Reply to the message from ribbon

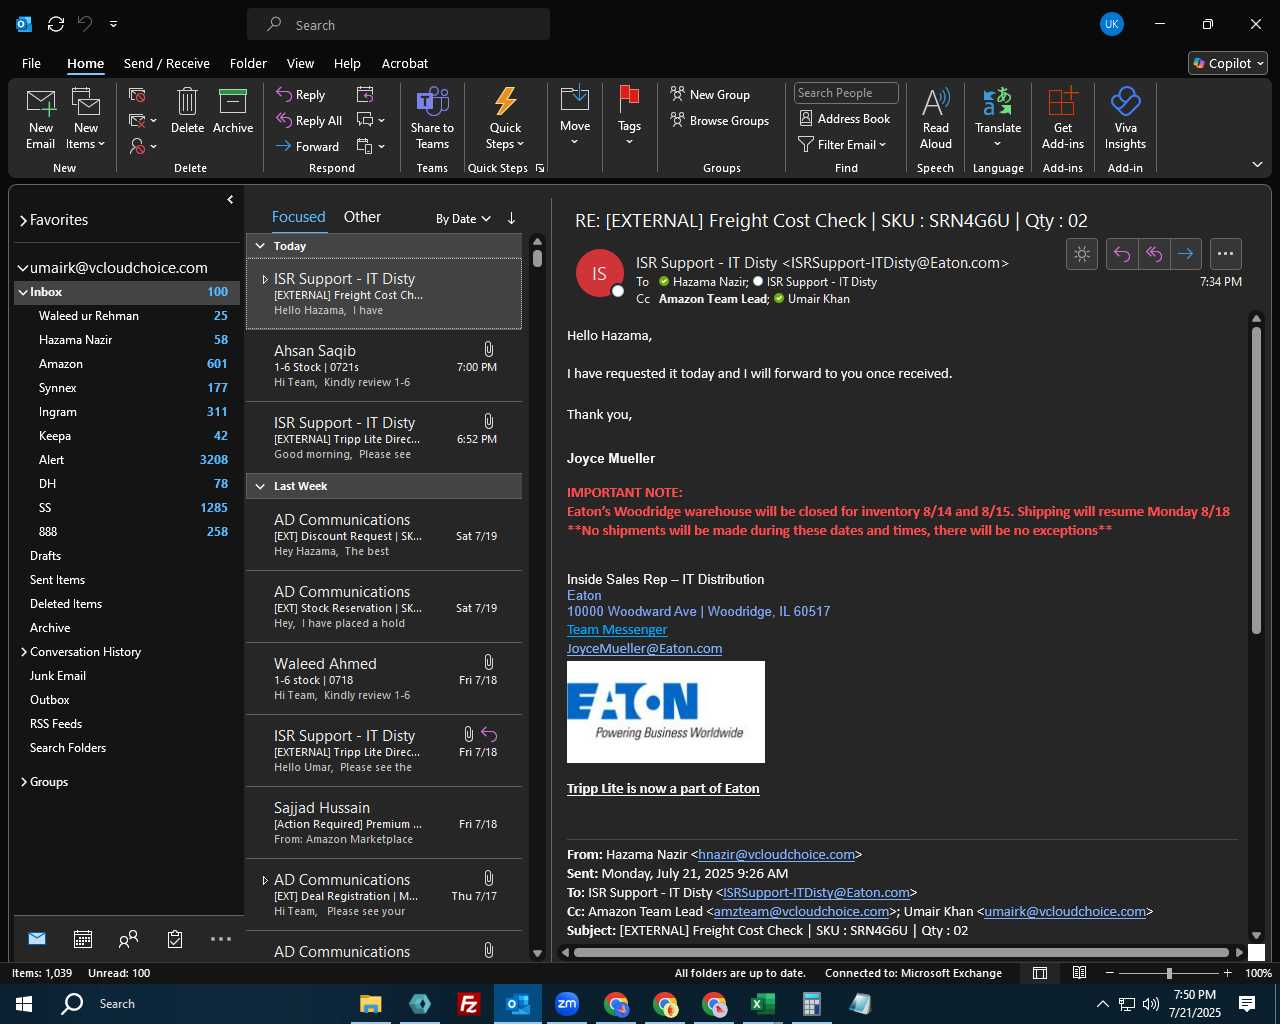tap(301, 94)
